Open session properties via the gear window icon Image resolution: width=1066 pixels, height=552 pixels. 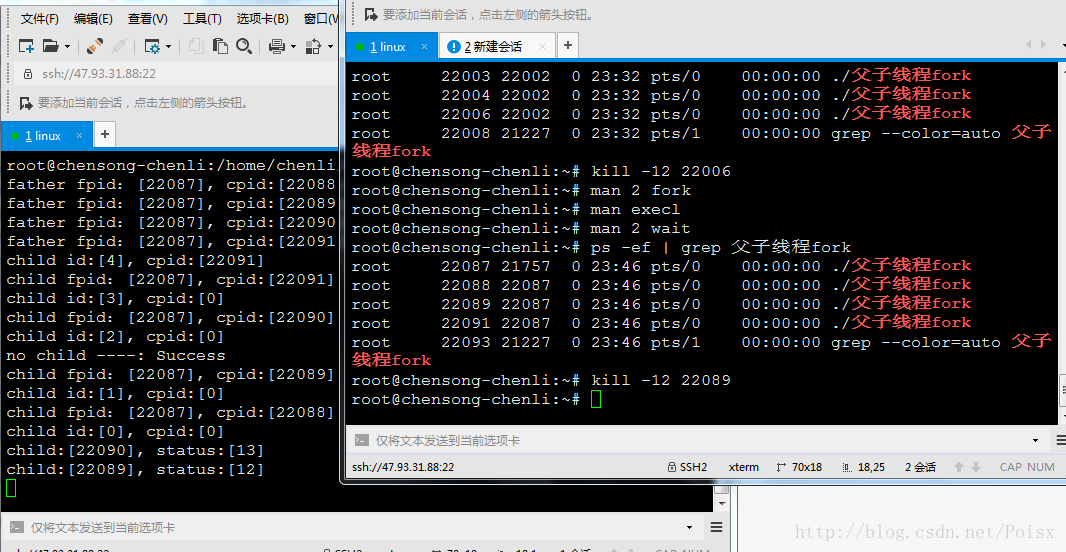point(152,46)
